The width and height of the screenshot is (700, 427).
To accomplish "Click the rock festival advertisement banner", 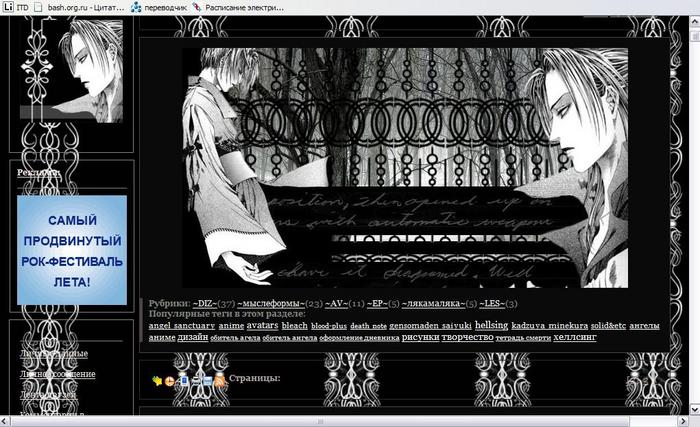I will coord(72,250).
